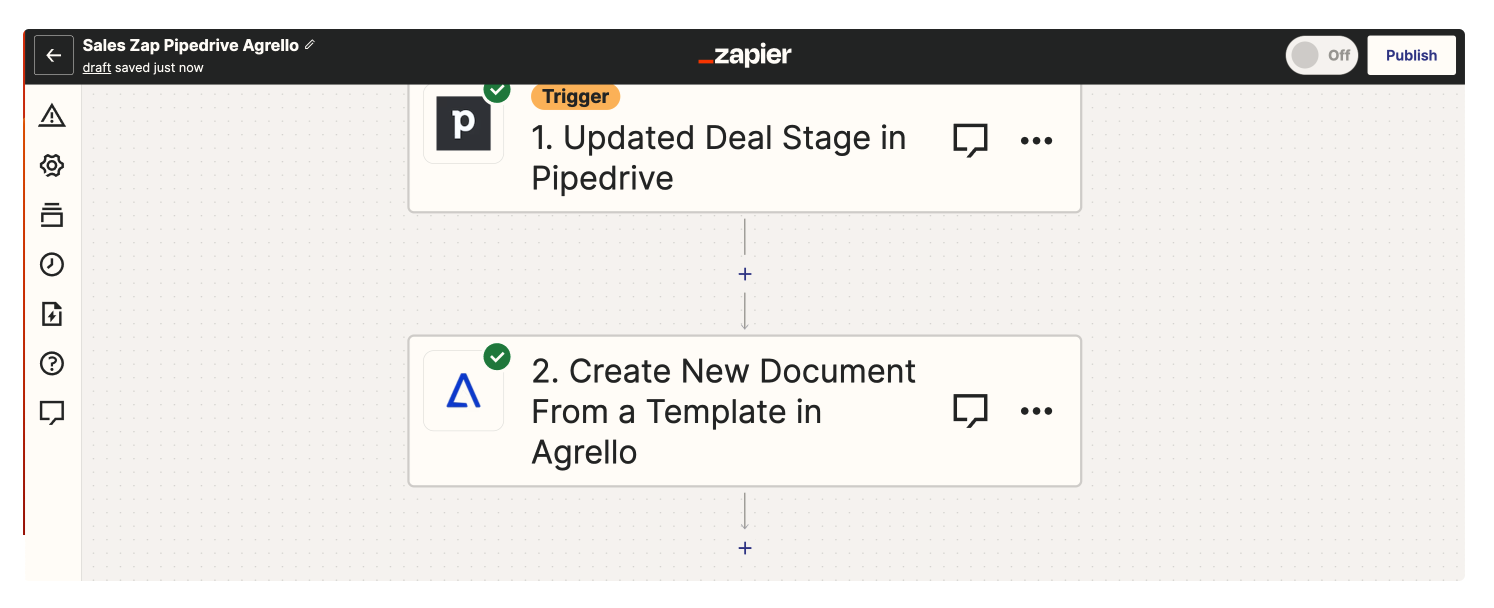
Task: Publish the Zap
Action: (x=1411, y=56)
